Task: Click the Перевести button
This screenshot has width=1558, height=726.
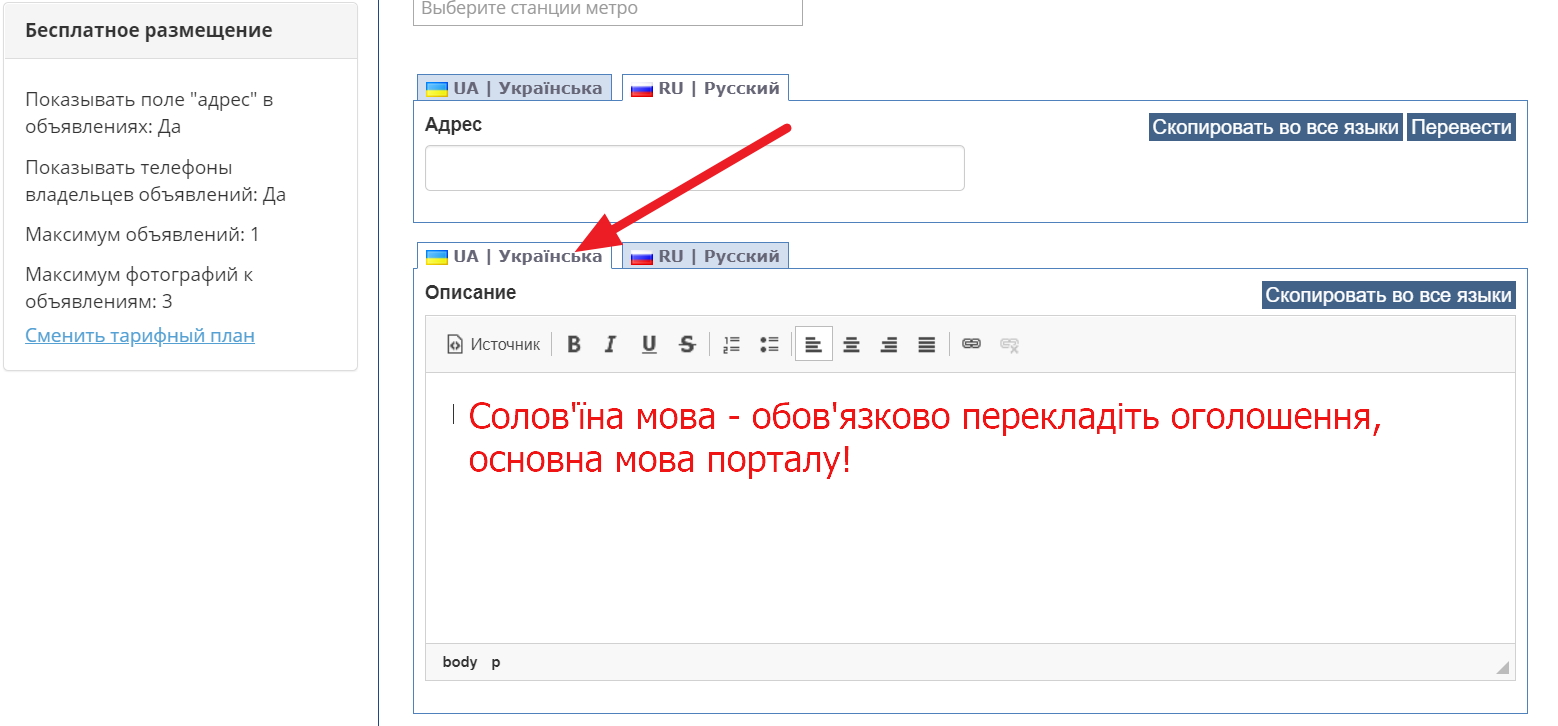Action: click(1461, 127)
